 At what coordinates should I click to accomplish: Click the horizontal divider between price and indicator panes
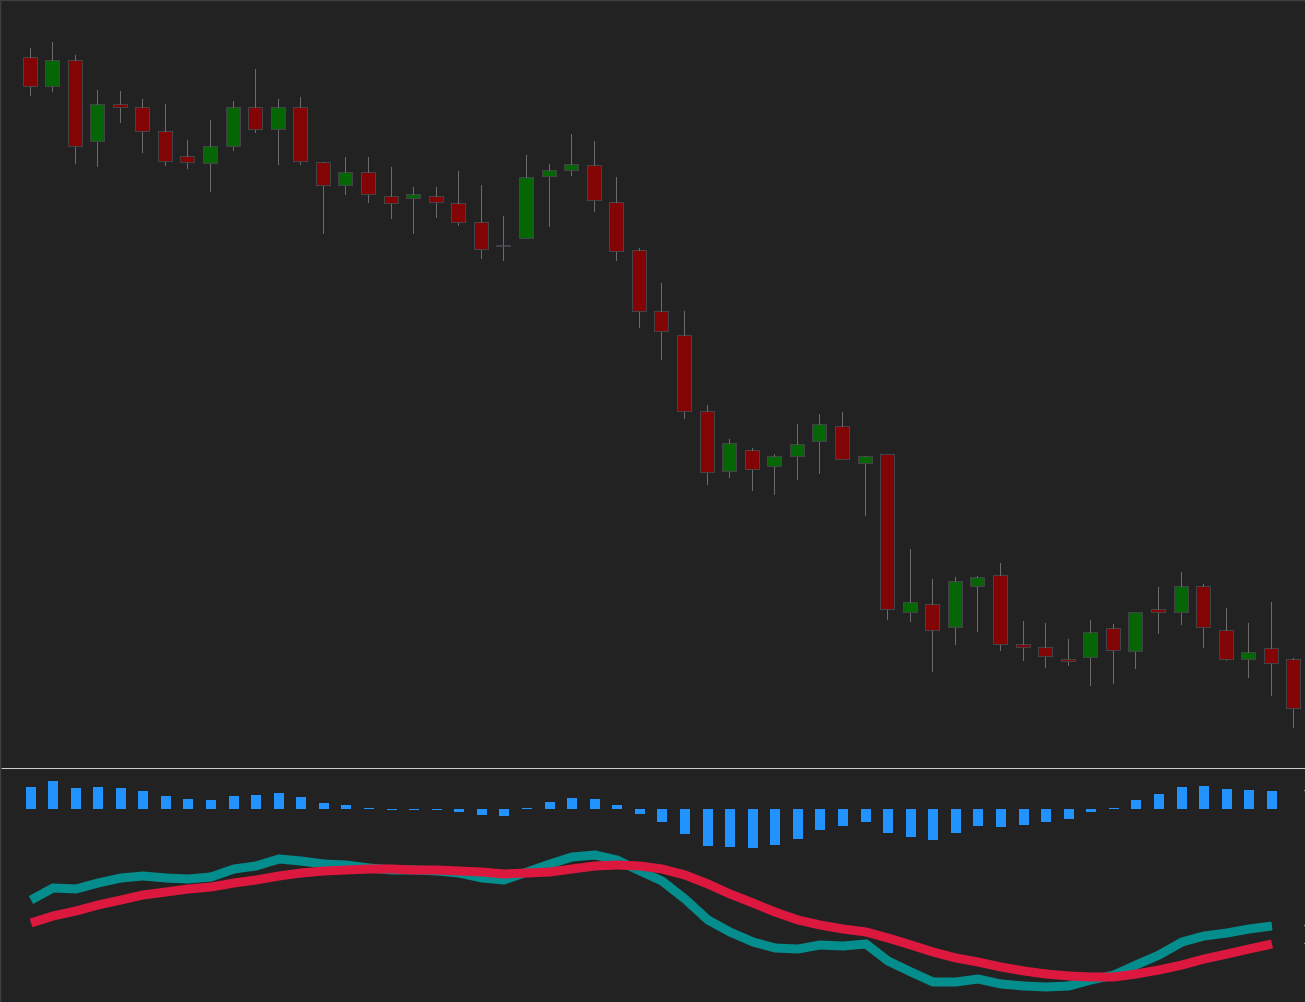(x=652, y=768)
